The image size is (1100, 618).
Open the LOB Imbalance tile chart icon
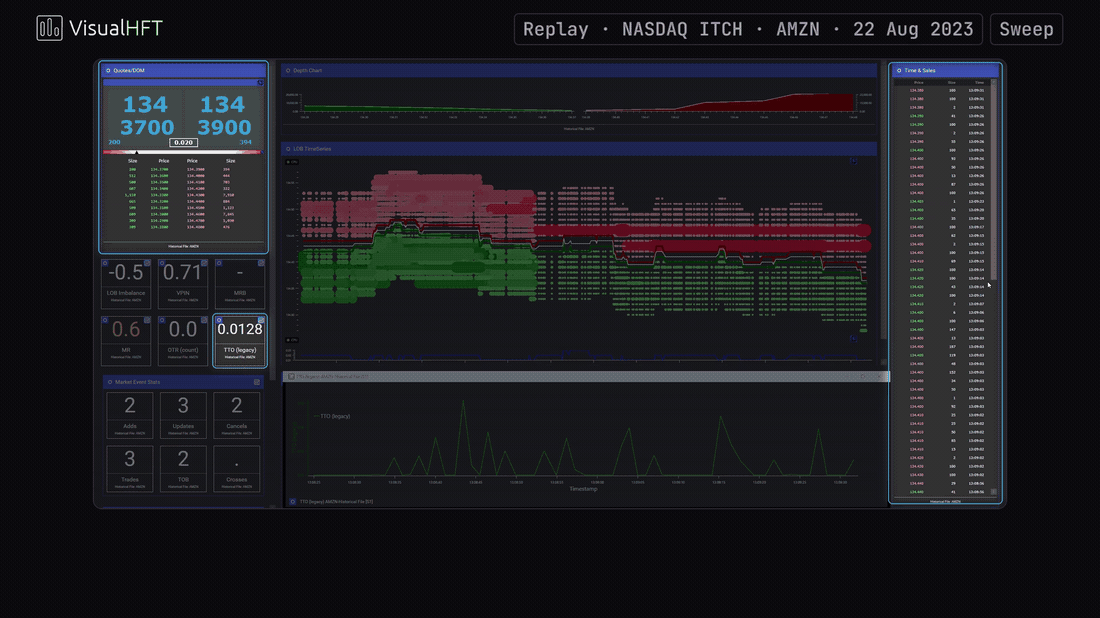tap(147, 263)
